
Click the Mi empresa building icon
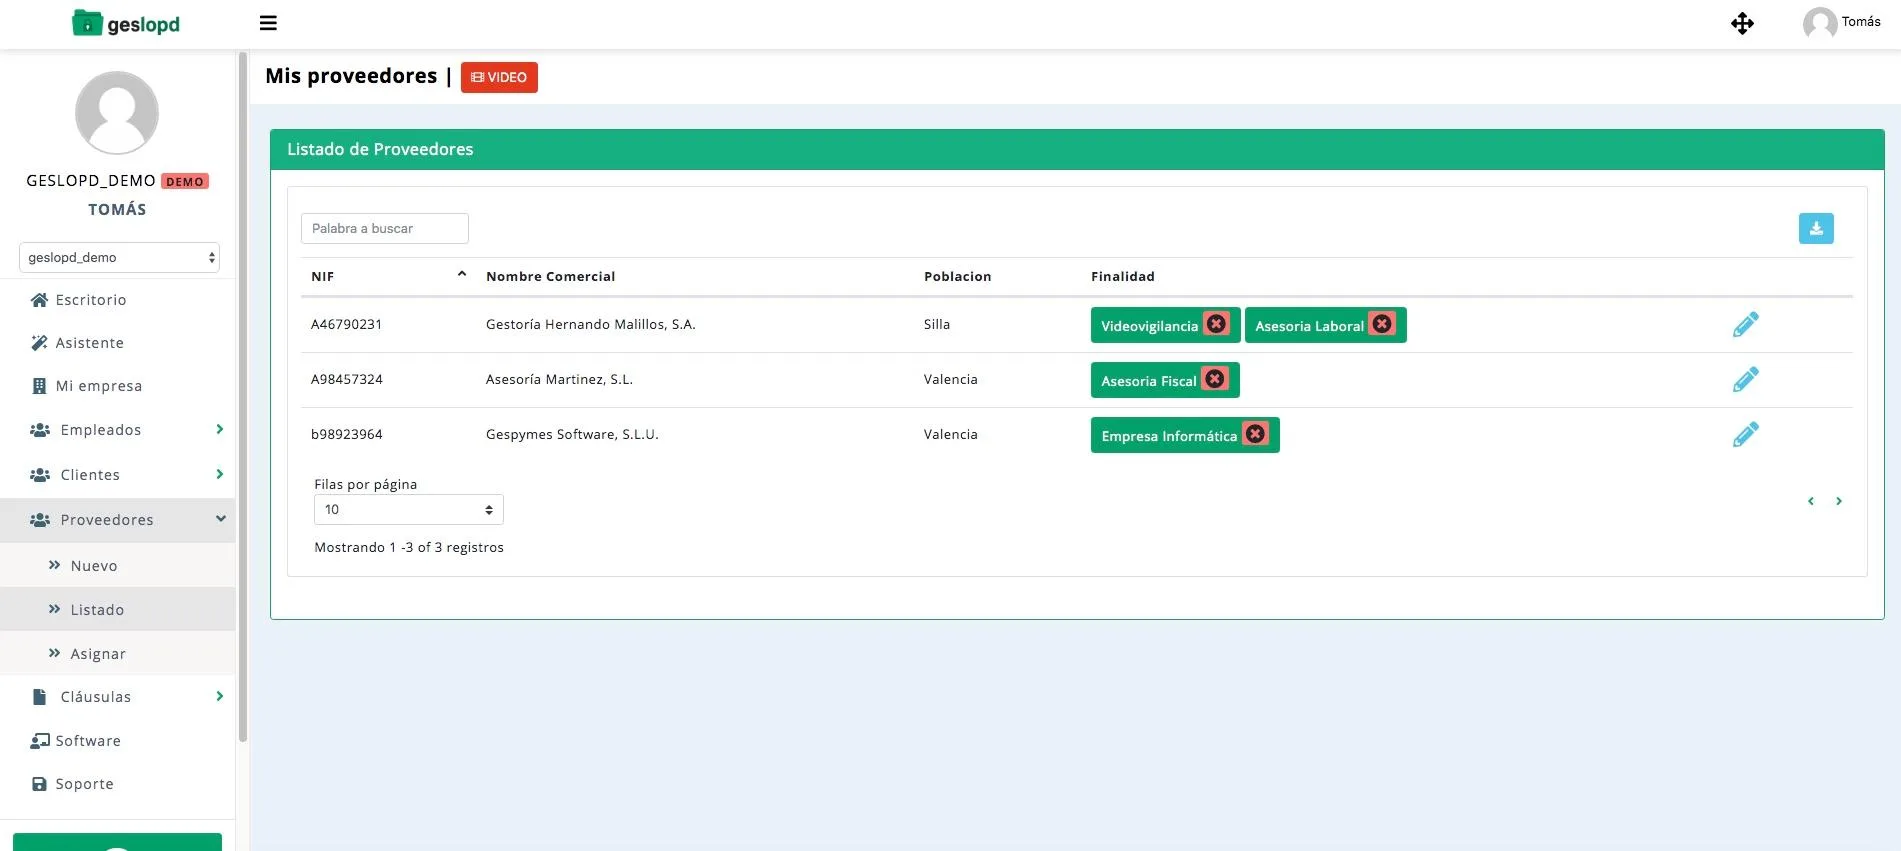pos(40,386)
